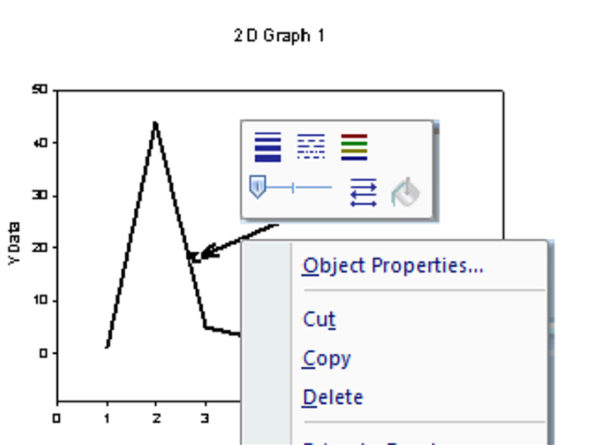The width and height of the screenshot is (600, 445).
Task: Click the Y-axis tick label 20
Action: coord(40,247)
